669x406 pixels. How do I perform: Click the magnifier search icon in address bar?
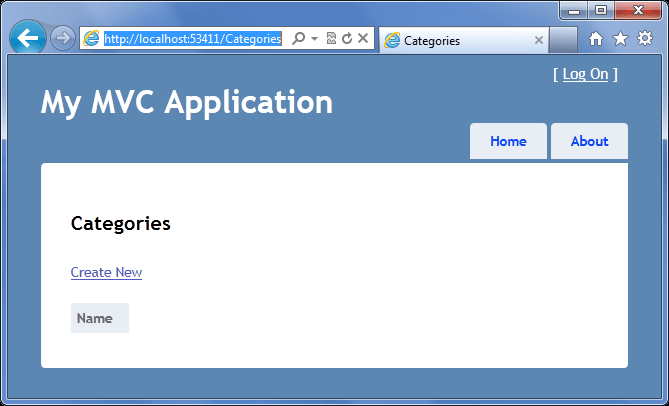(x=299, y=38)
